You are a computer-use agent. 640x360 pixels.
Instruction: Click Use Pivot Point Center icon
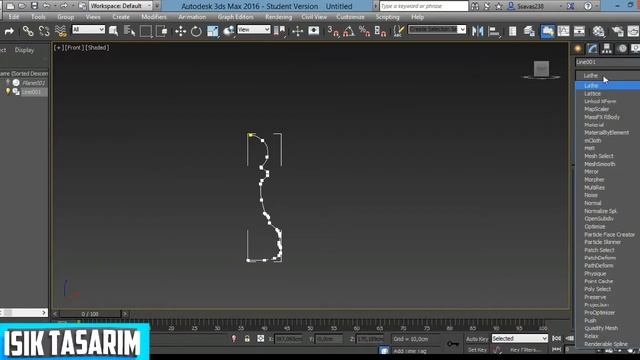(280, 31)
